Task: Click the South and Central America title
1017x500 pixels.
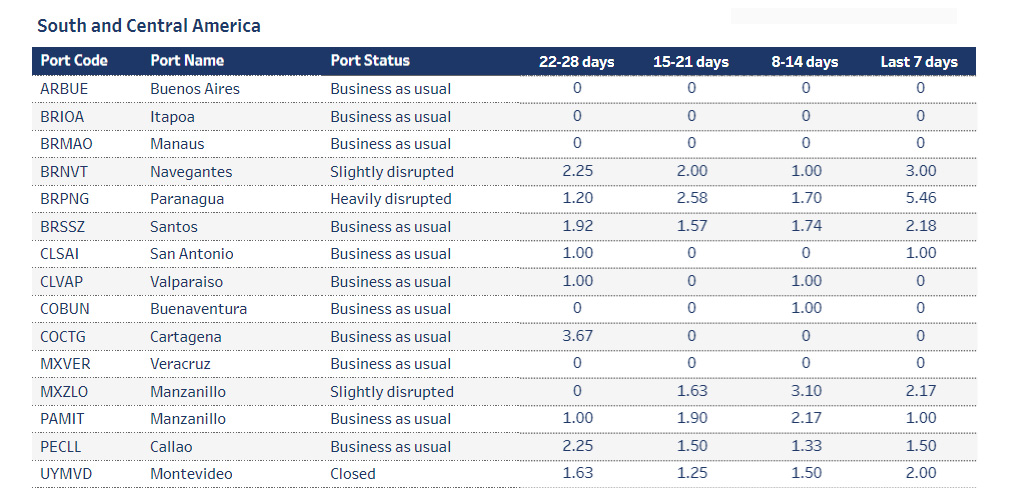Action: (149, 26)
